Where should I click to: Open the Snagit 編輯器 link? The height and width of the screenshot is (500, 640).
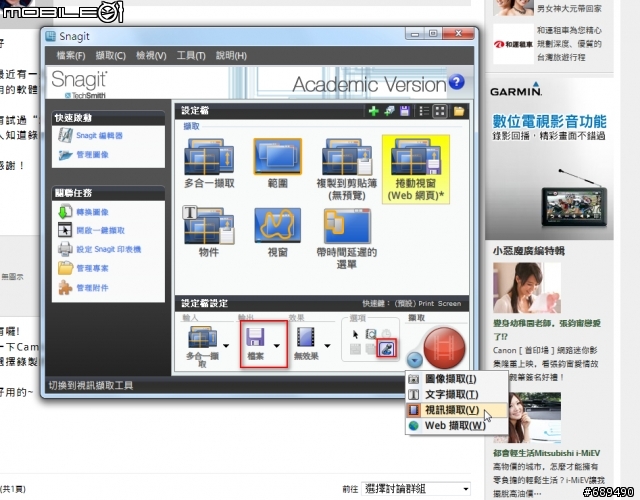coord(99,136)
